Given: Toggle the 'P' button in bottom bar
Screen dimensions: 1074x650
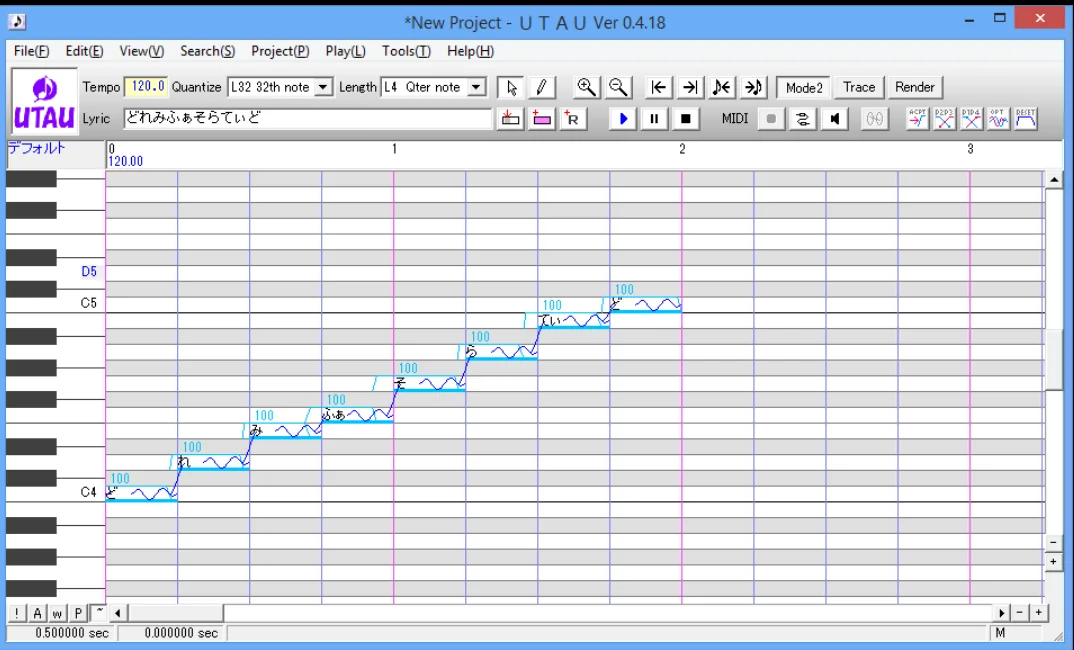Looking at the screenshot, I should (x=78, y=613).
